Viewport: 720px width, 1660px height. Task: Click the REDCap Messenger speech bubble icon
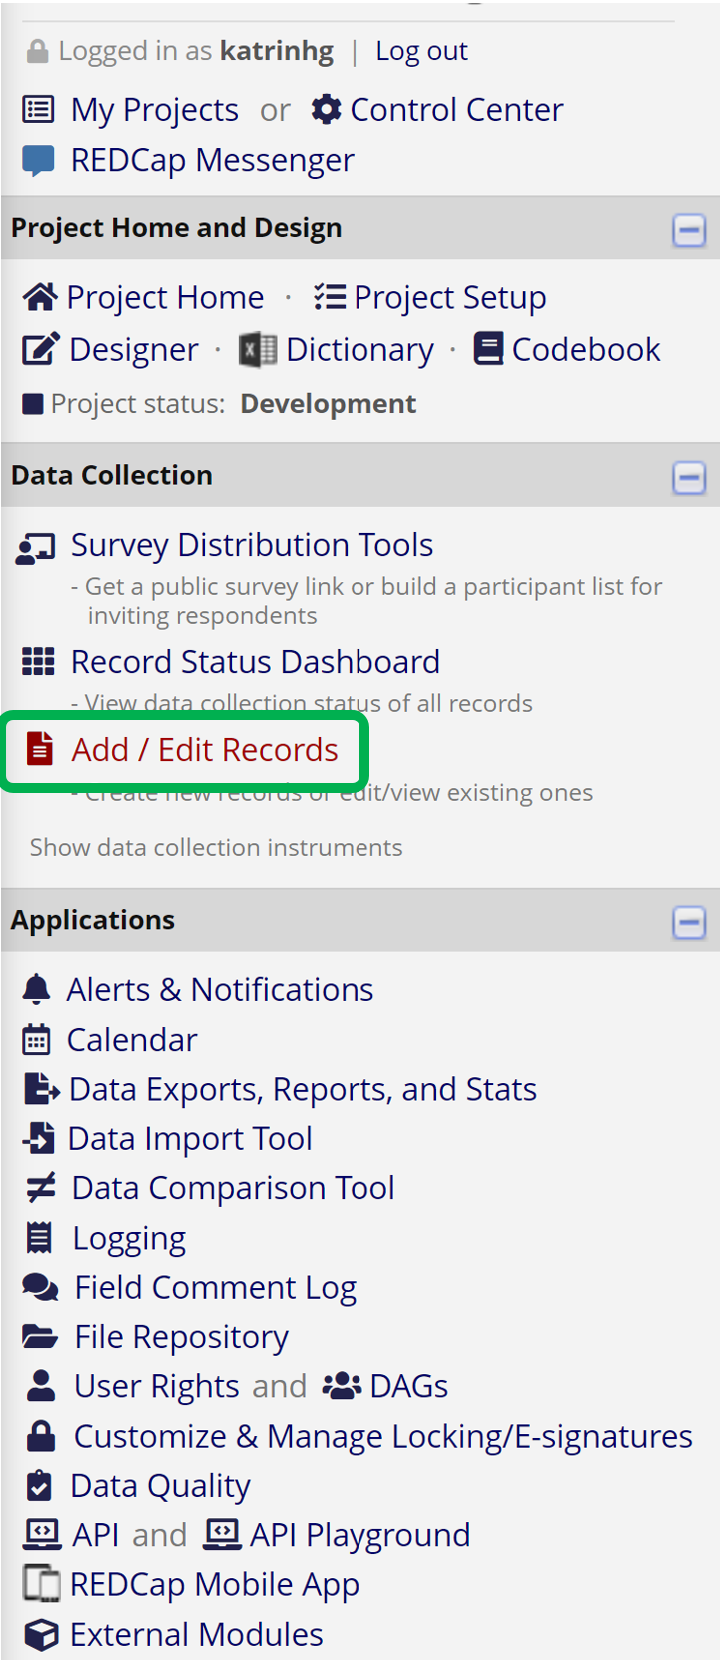(x=38, y=160)
